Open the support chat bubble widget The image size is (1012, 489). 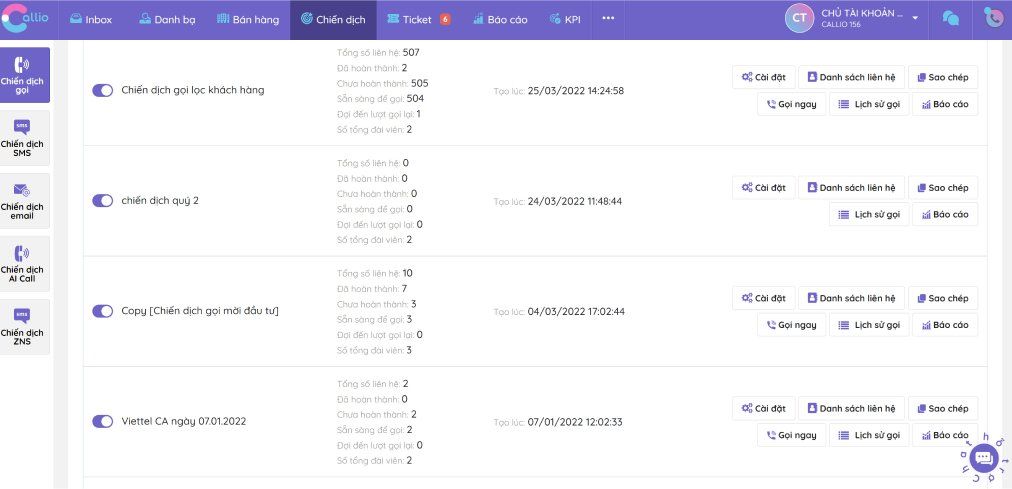(984, 458)
